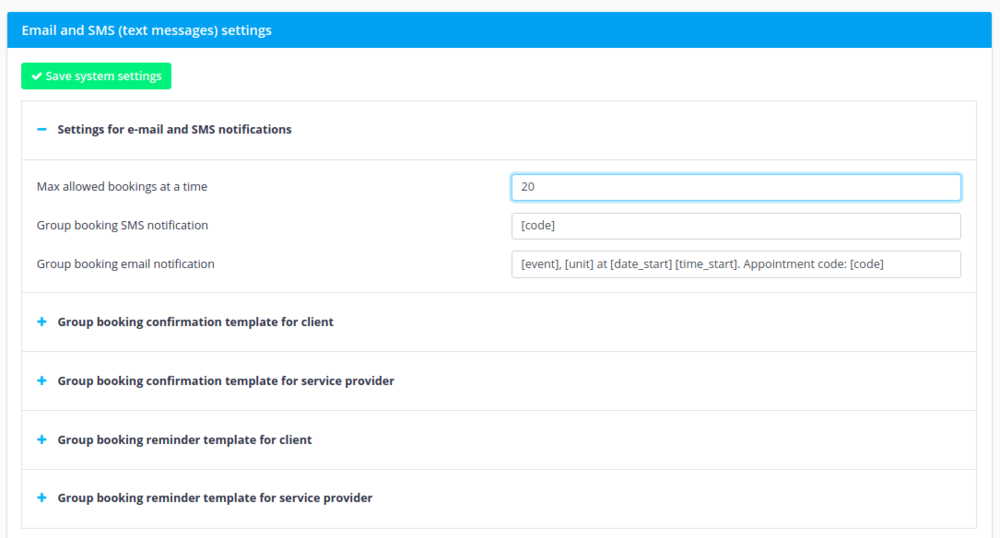The image size is (1000, 538).
Task: Open 'Group booking reminder template for client' section
Action: point(184,440)
